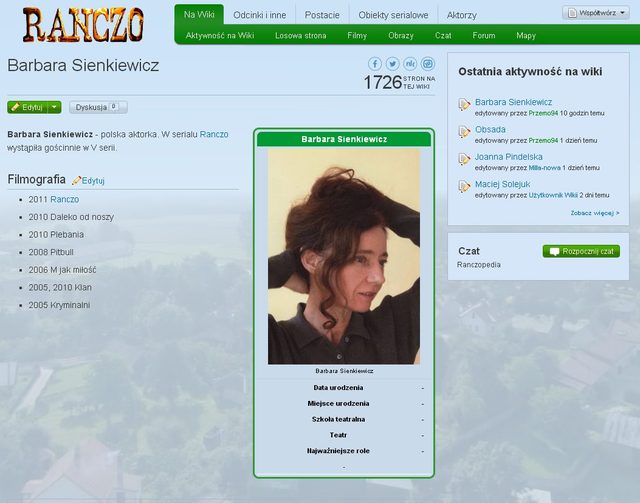Click pencil icon next to Filmografia heading
Viewport: 640px width, 503px height.
point(76,180)
